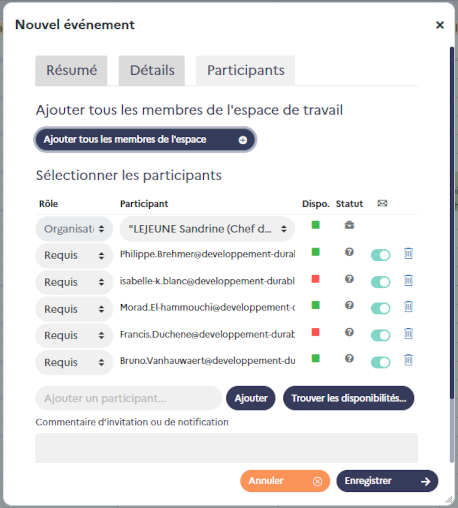The height and width of the screenshot is (508, 458).
Task: Switch to the Détails tab
Action: coord(152,70)
